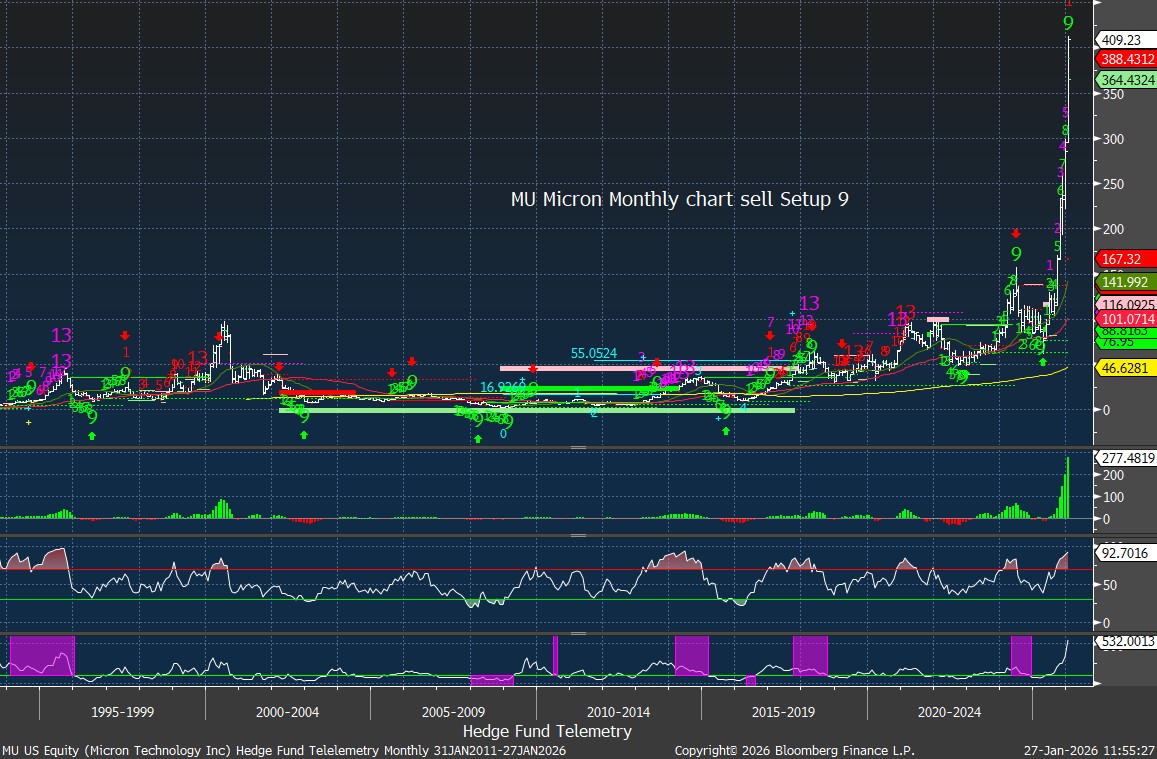This screenshot has height=759, width=1157.
Task: Click the red down arrow above the 2024 peak
Action: pos(1015,233)
